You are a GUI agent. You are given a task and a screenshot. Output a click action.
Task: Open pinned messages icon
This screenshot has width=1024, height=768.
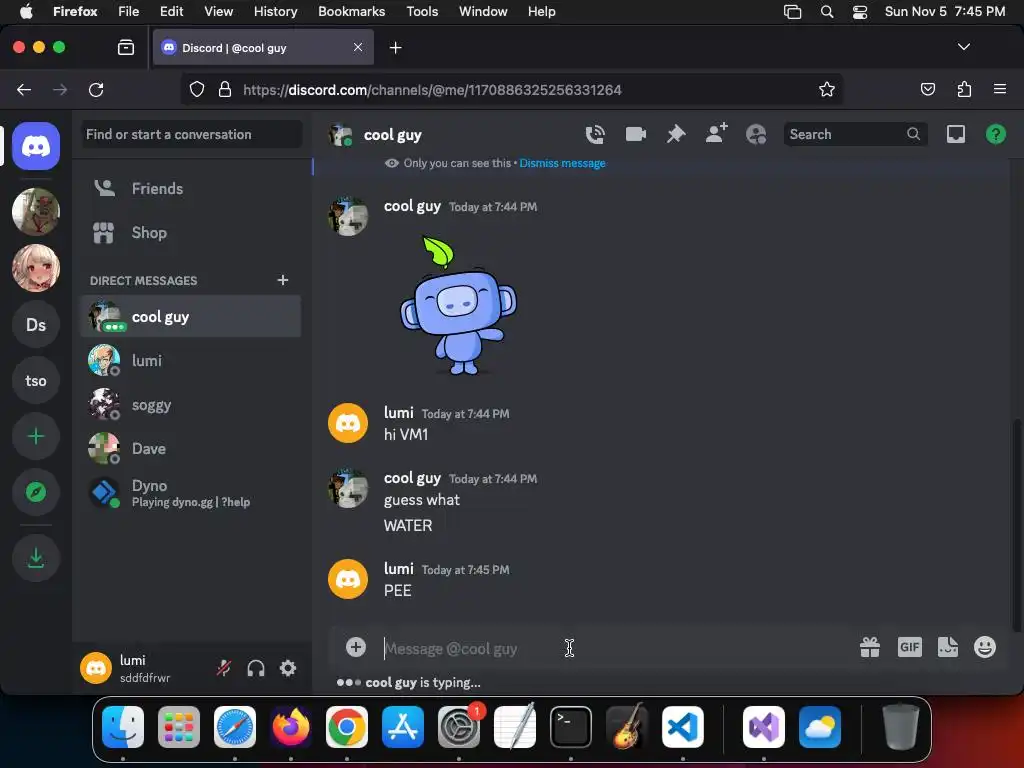tap(676, 135)
